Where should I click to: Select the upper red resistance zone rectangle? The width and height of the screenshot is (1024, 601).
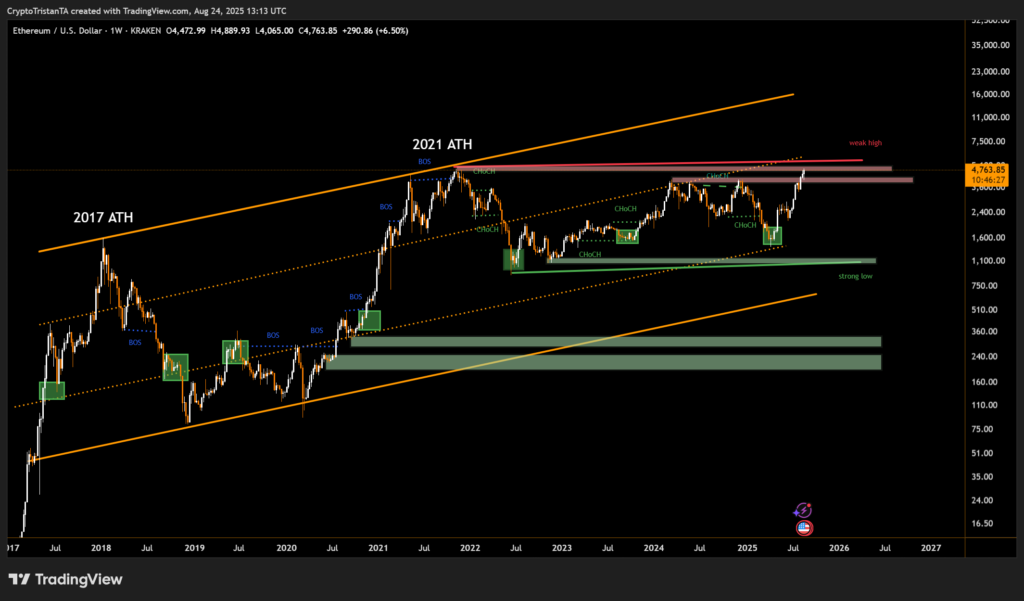point(680,168)
